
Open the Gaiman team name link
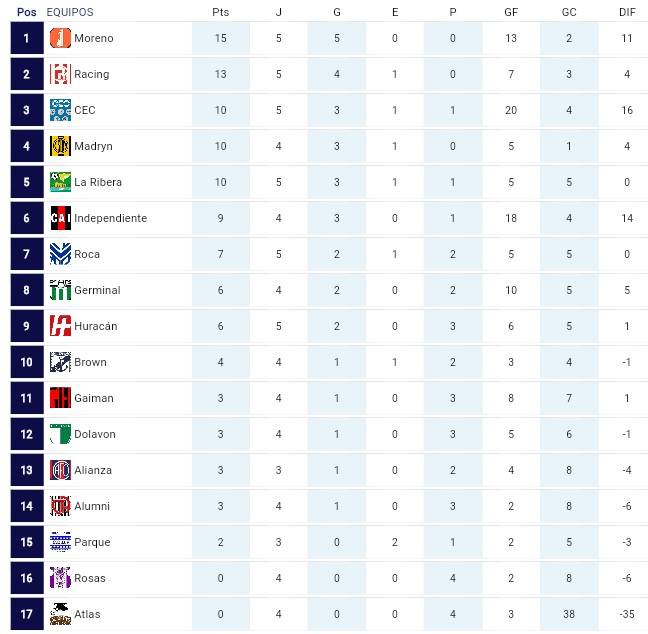click(x=94, y=398)
